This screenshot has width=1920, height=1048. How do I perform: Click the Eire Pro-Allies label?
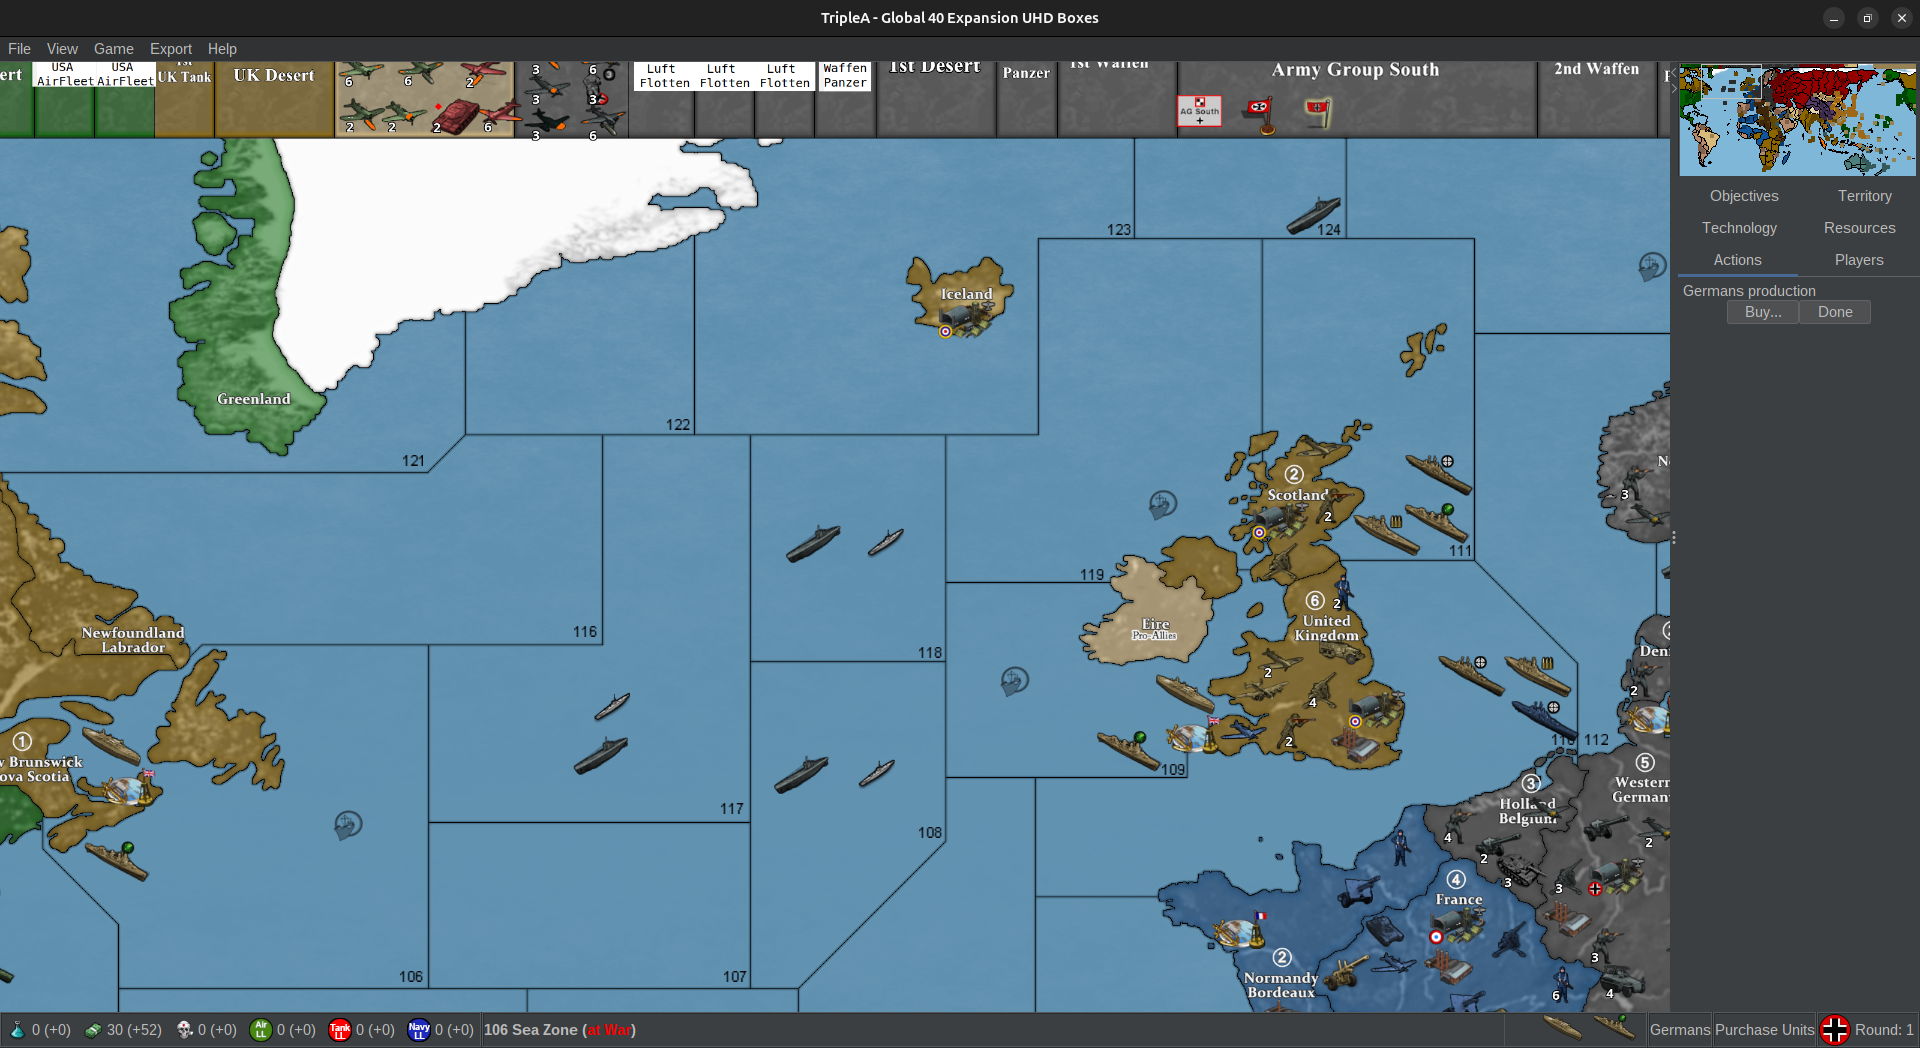[x=1155, y=628]
